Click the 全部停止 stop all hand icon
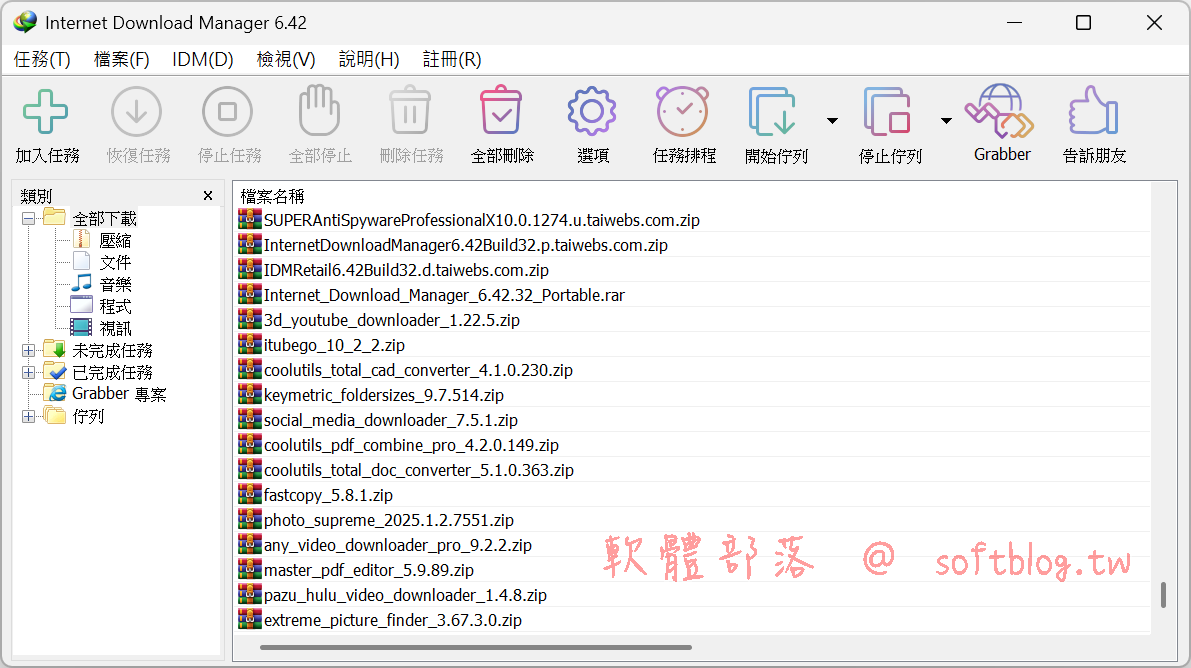 [319, 110]
